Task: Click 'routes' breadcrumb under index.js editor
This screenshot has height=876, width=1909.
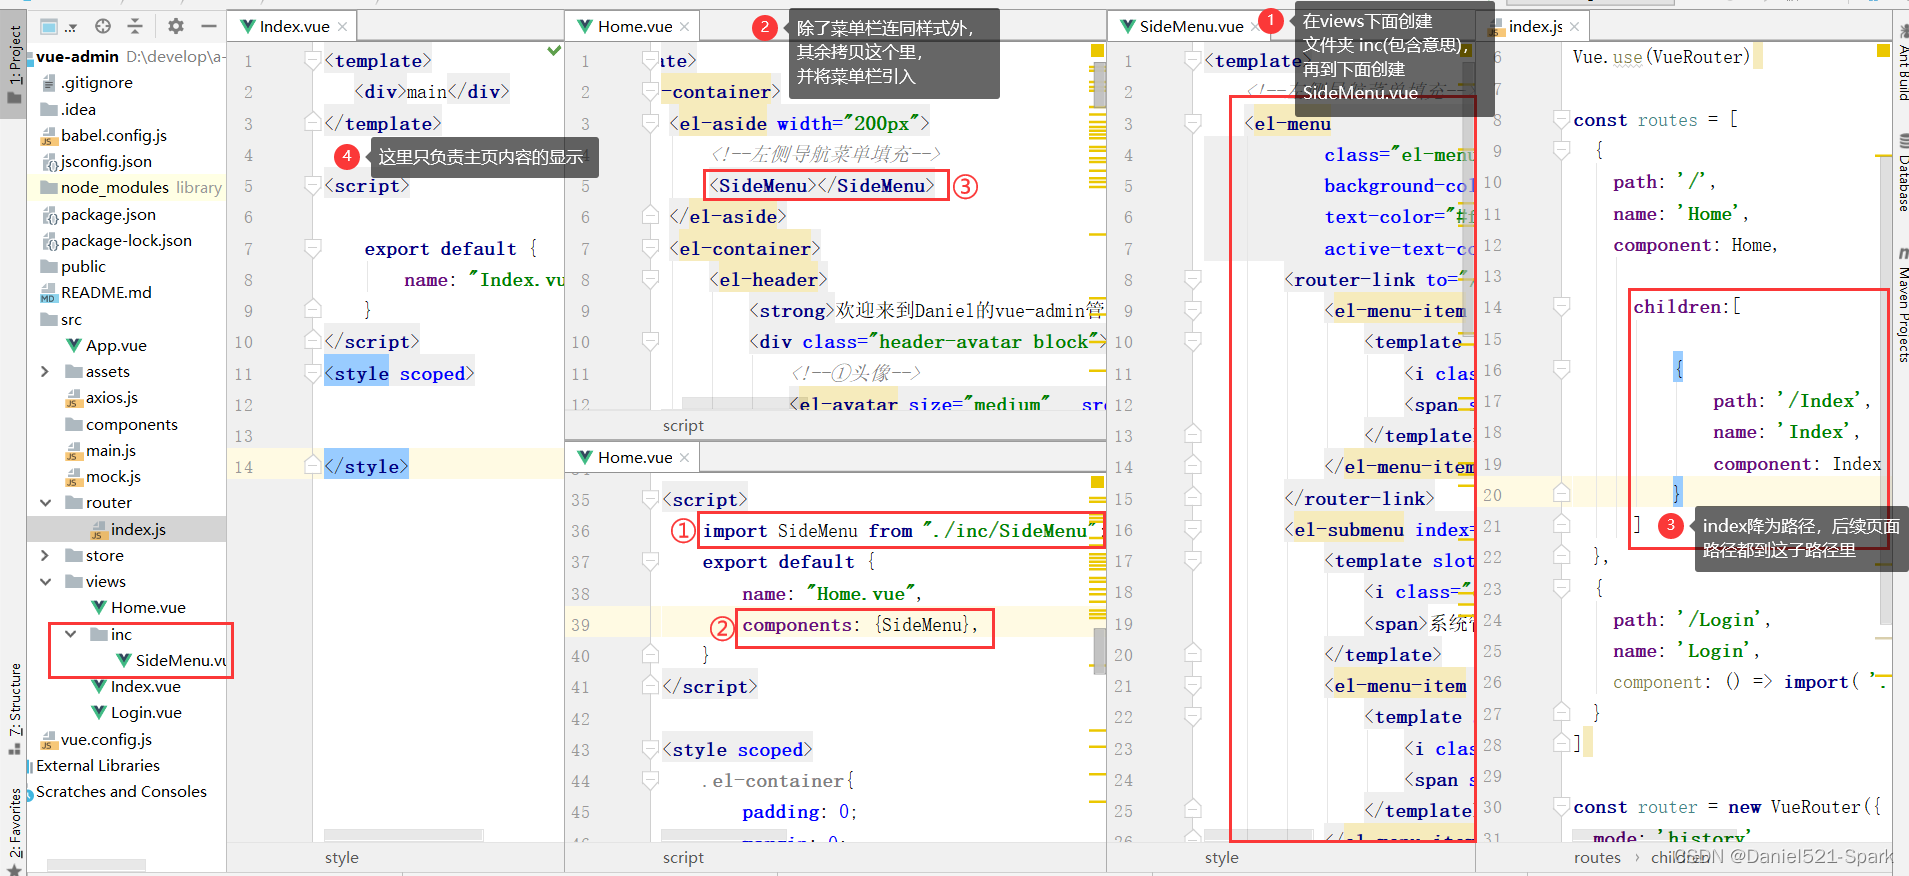Action: tap(1597, 858)
